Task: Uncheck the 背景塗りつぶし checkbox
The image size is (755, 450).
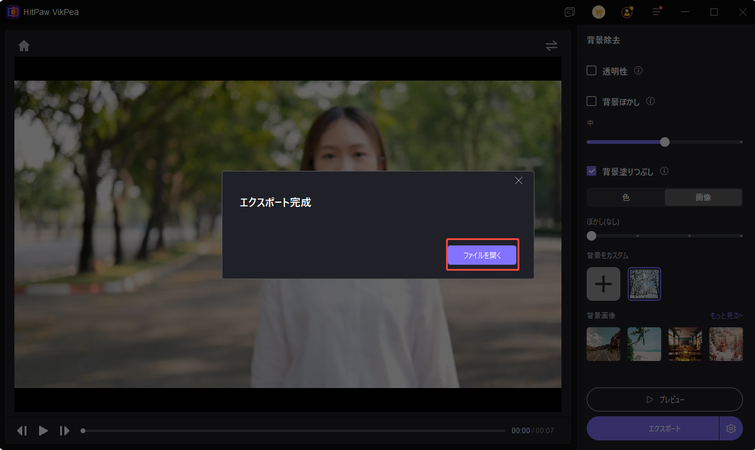Action: (591, 171)
